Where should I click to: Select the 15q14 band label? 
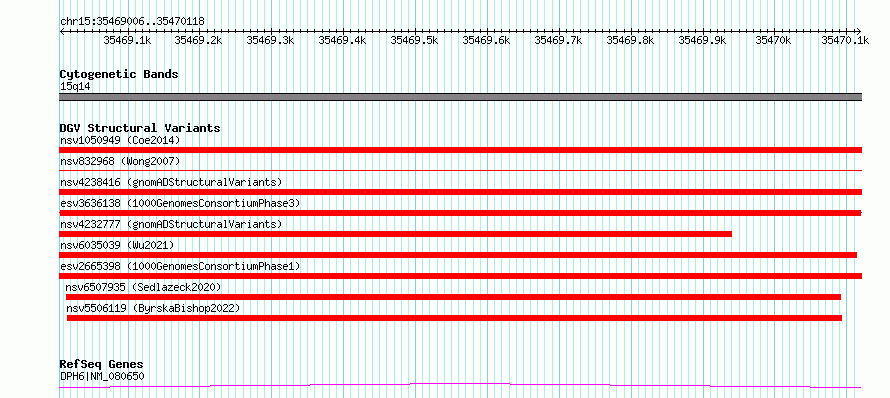pos(75,87)
